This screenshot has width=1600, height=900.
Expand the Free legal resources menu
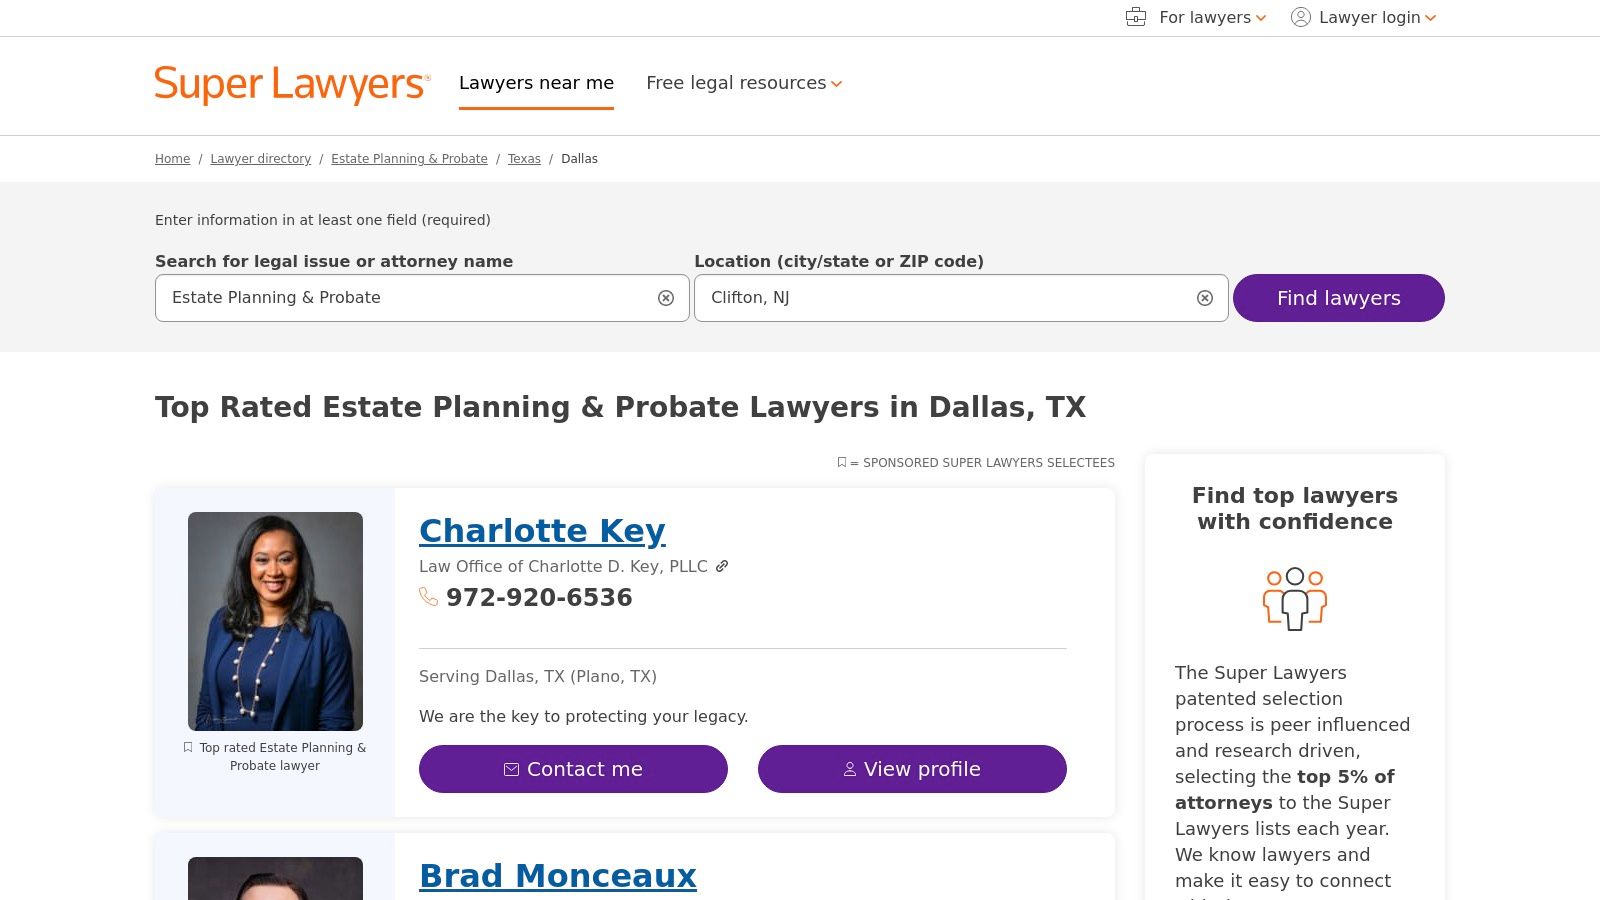[x=743, y=83]
